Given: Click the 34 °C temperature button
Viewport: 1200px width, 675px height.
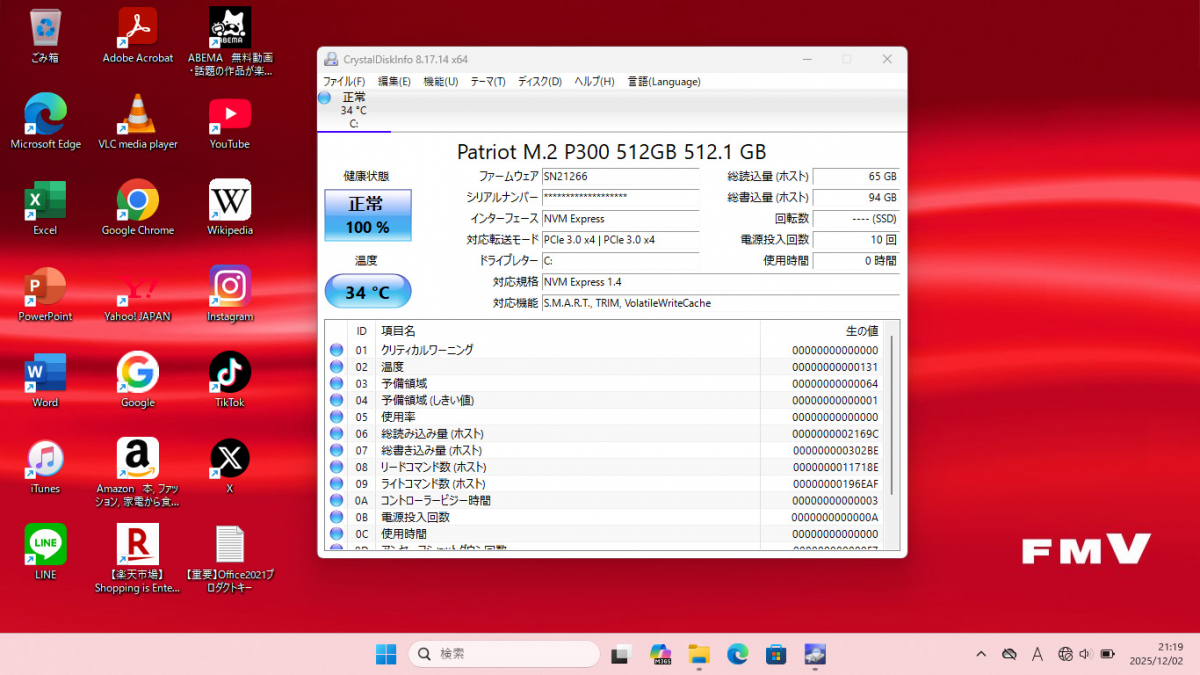Looking at the screenshot, I should click(x=367, y=290).
